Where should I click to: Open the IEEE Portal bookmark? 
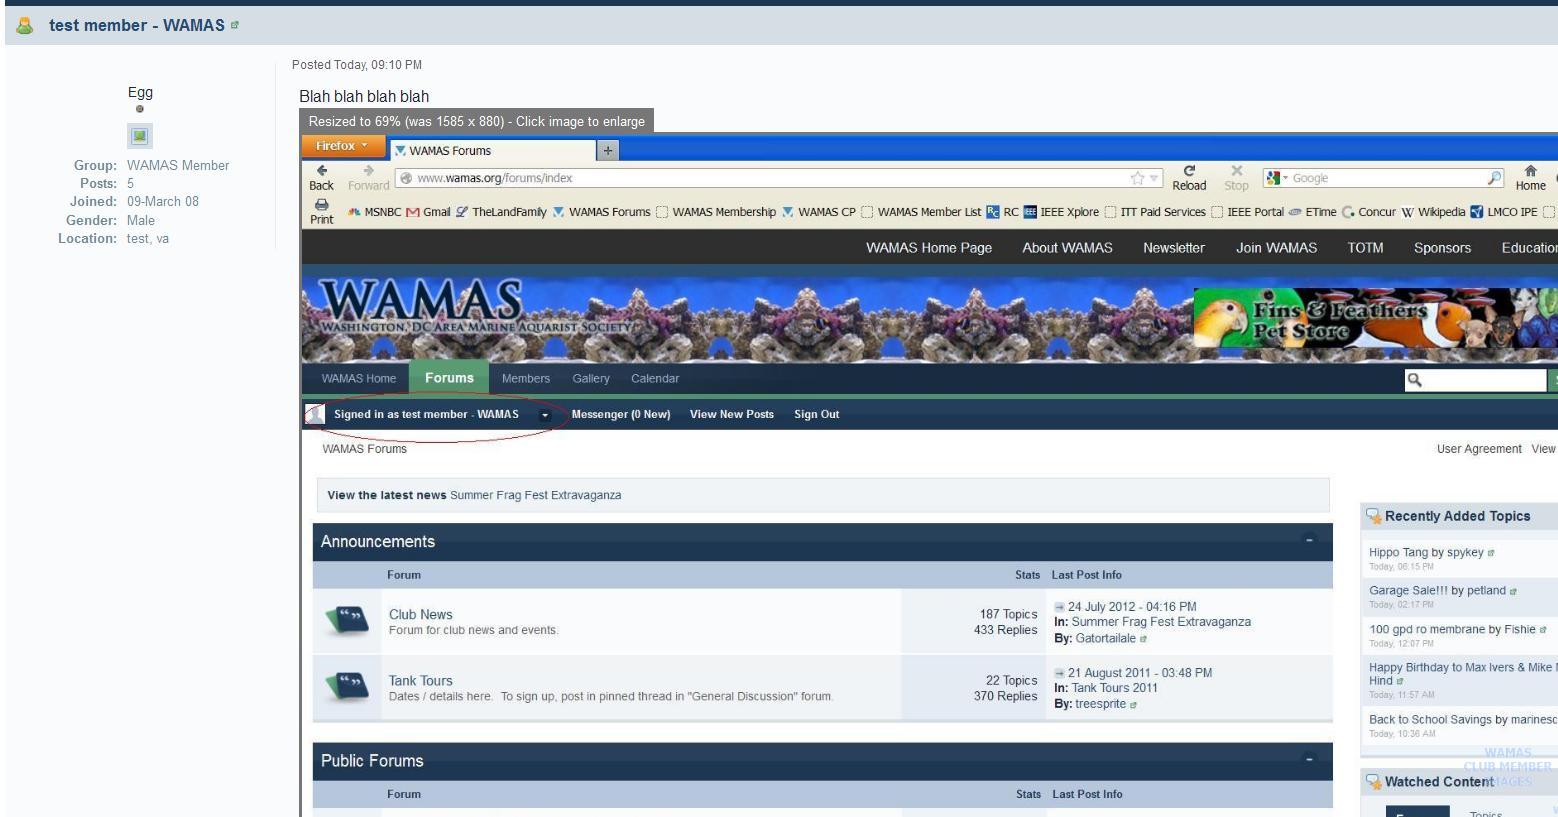tap(1247, 212)
